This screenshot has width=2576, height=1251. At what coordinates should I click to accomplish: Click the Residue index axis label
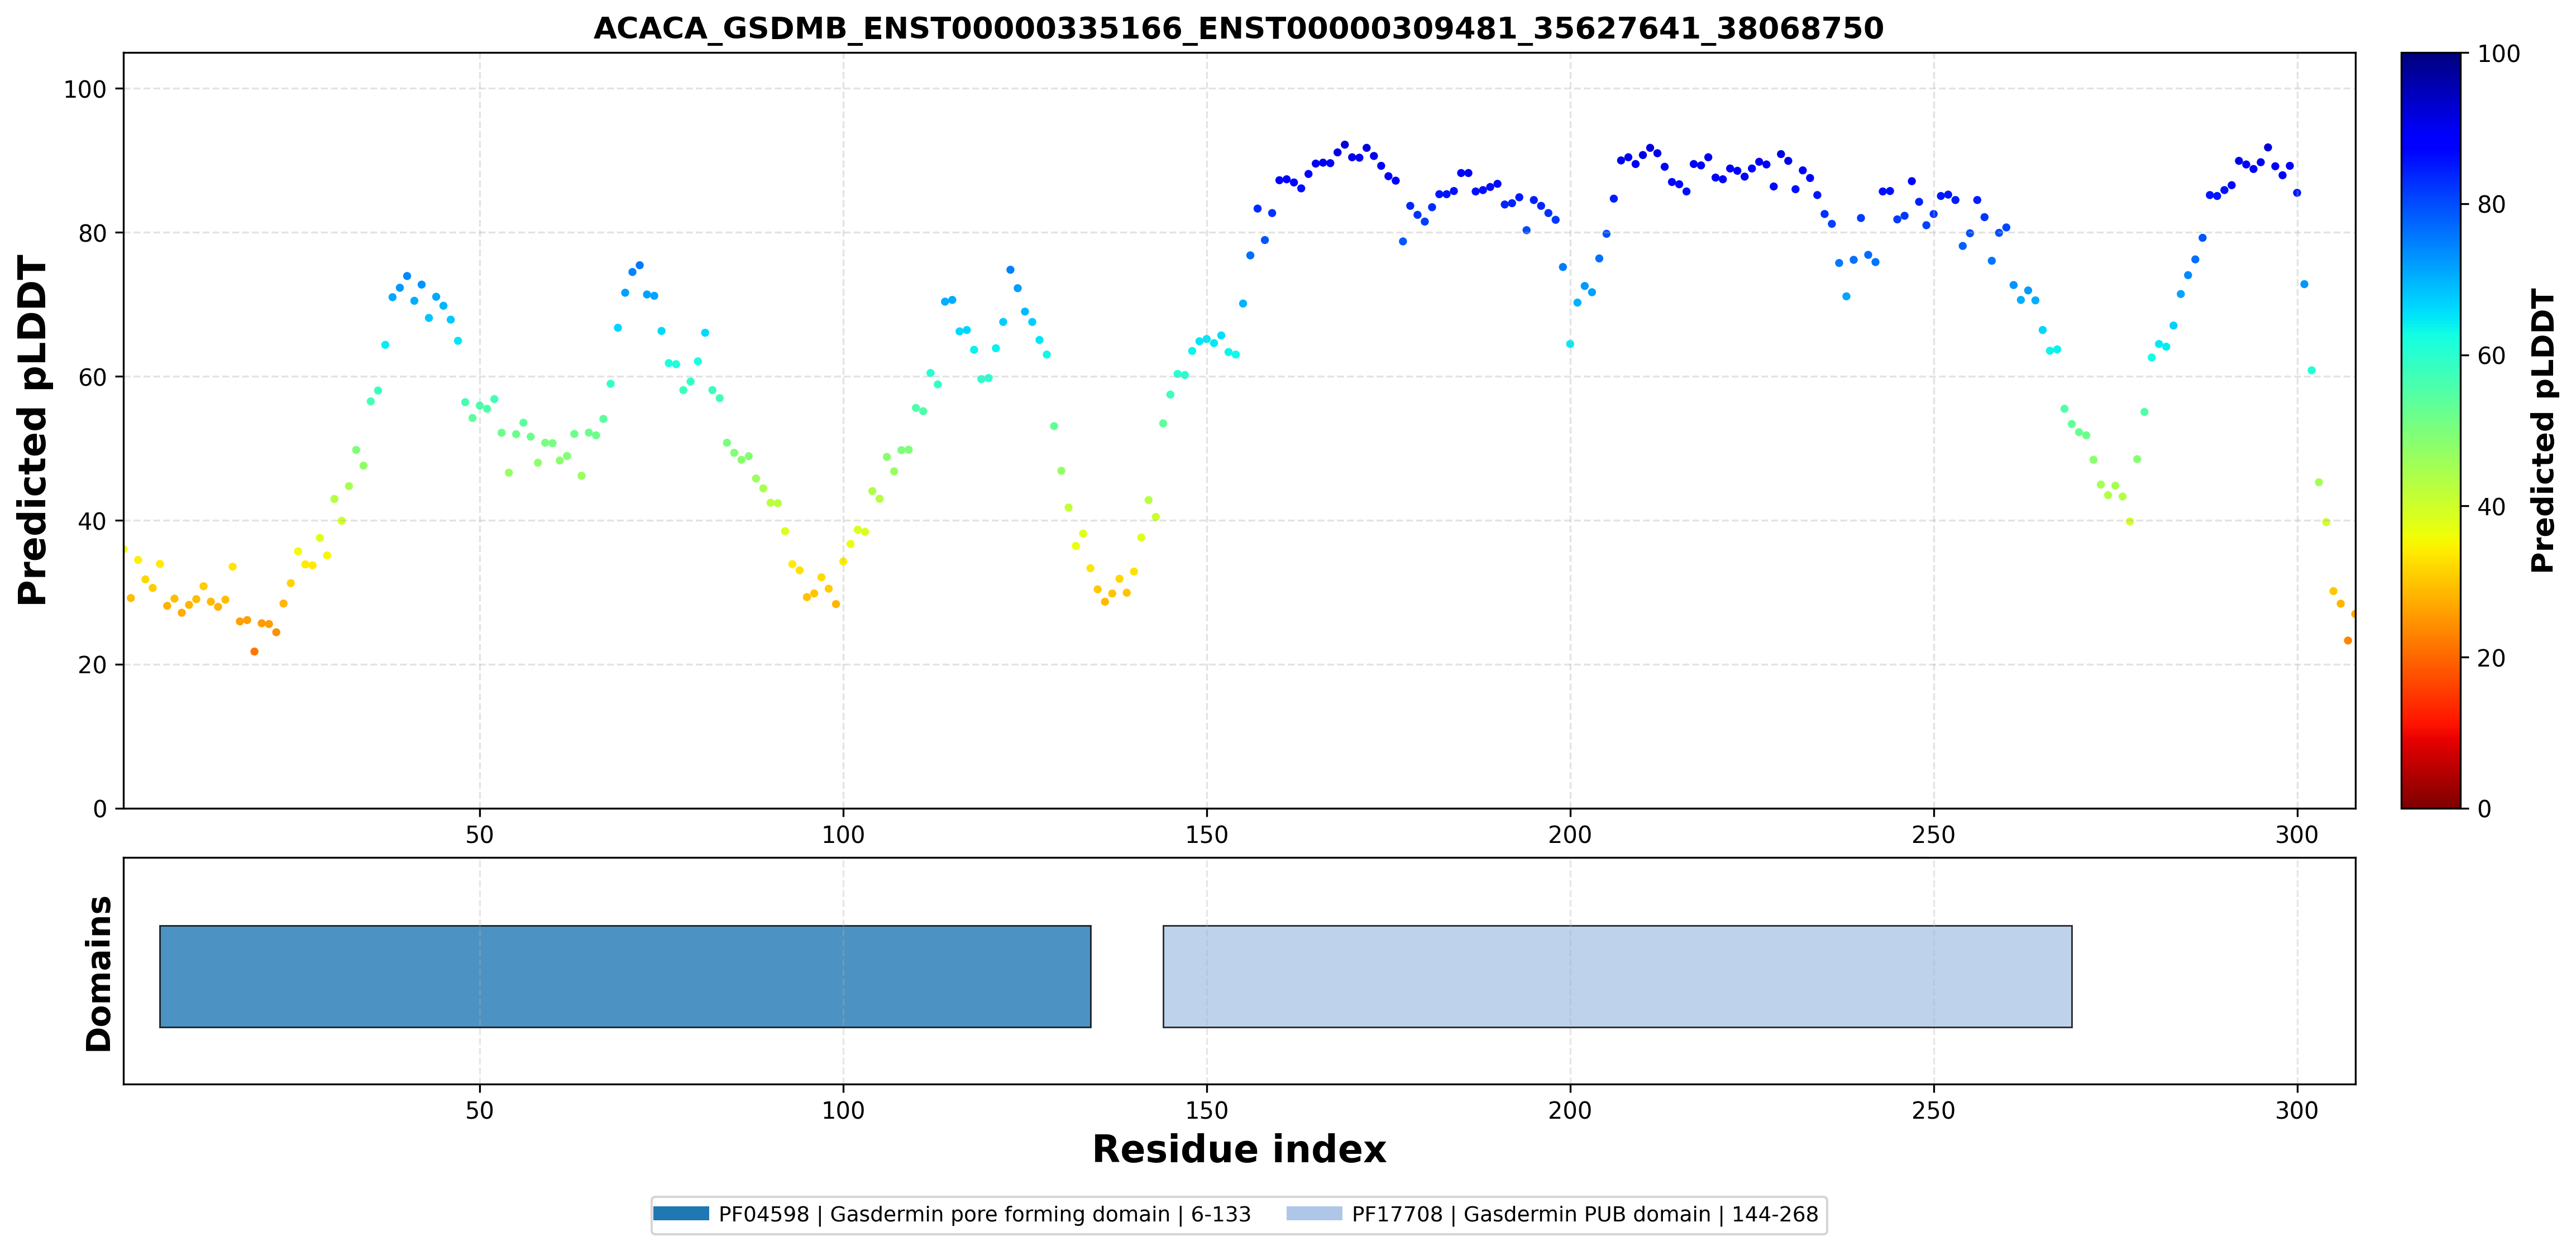point(1238,1149)
